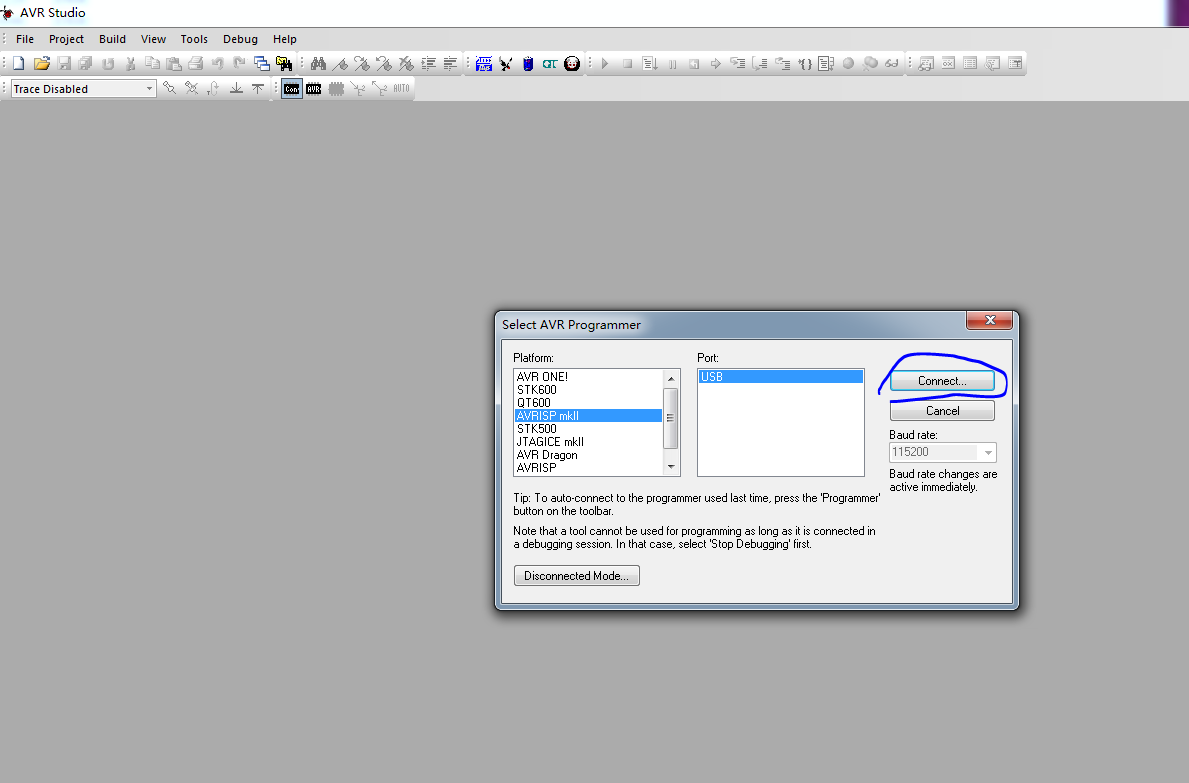This screenshot has height=783, width=1189.
Task: Click the round red face plugin icon
Action: (573, 64)
